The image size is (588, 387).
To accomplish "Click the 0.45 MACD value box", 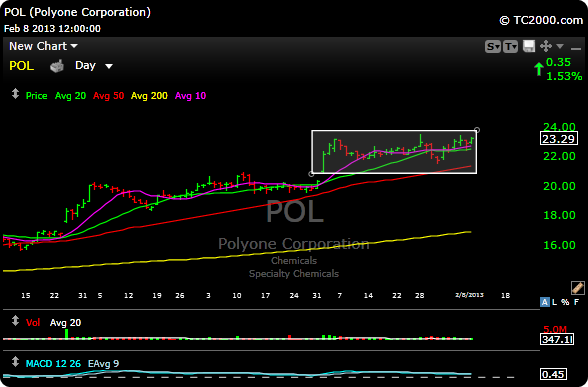I will (x=553, y=374).
